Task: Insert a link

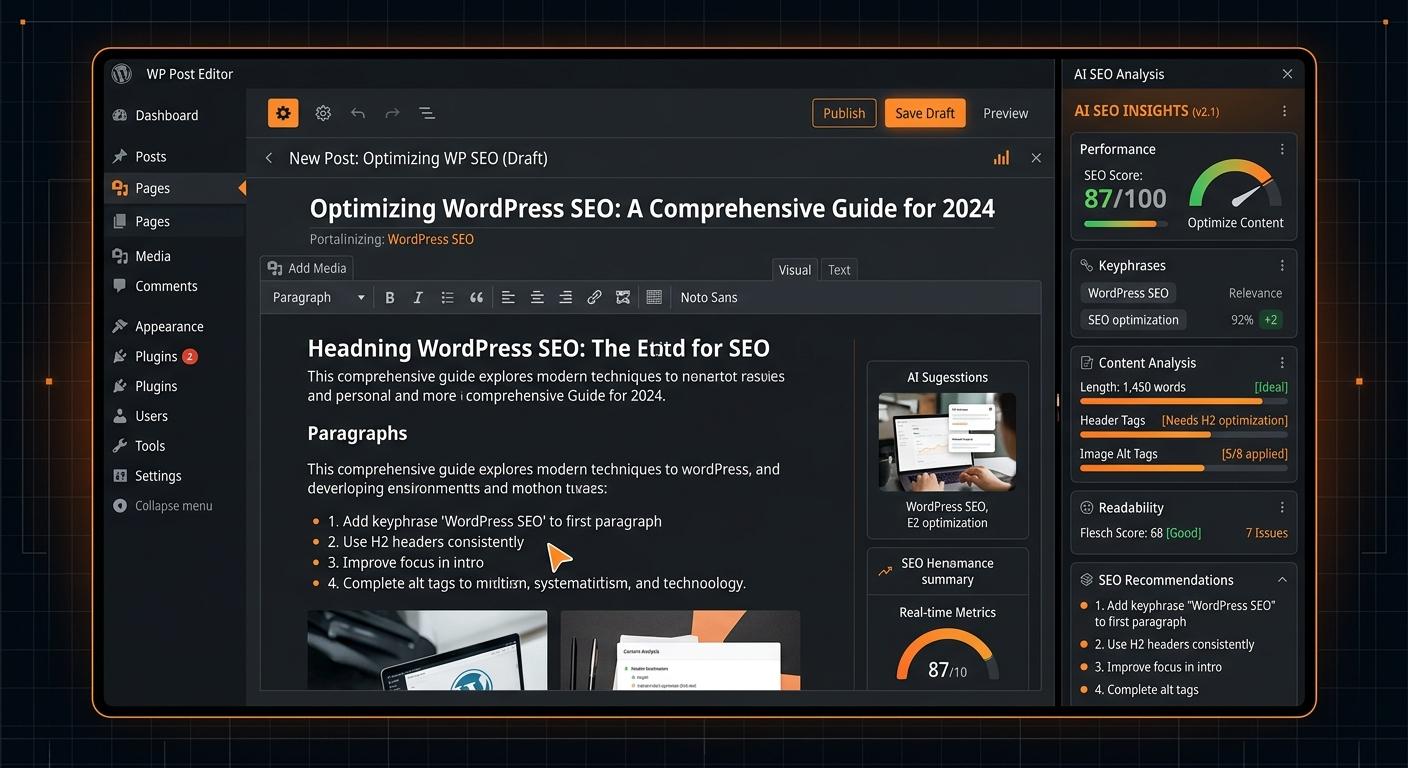Action: pos(594,297)
